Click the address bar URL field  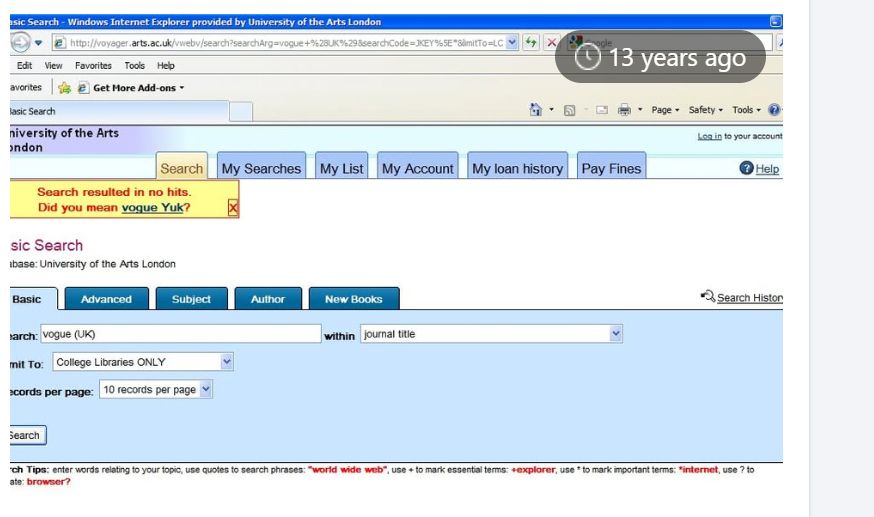coord(286,43)
